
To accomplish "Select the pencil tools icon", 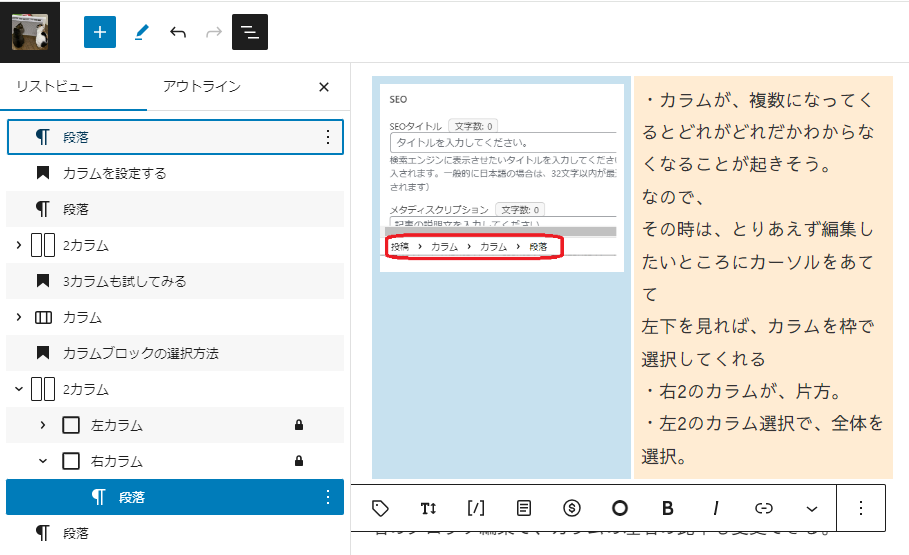I will [140, 32].
